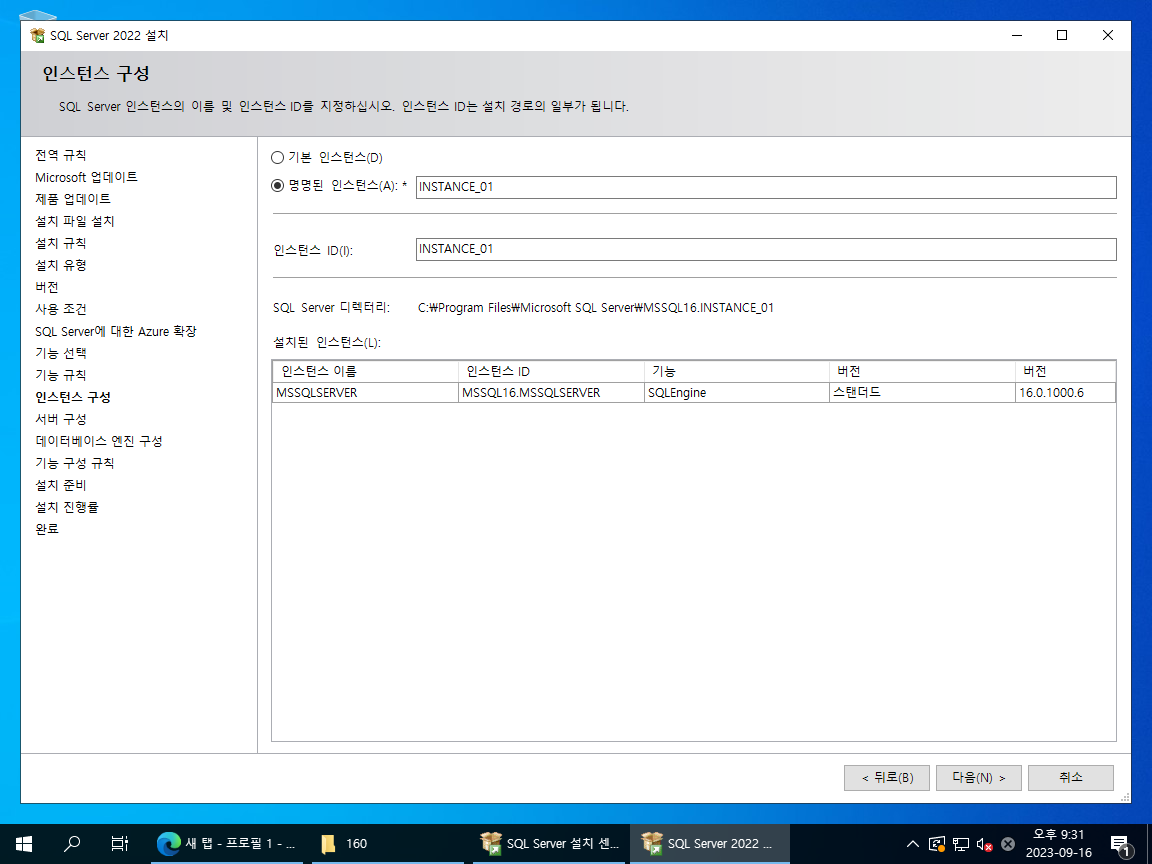
Task: Open taskbar search magnifier
Action: [x=72, y=843]
